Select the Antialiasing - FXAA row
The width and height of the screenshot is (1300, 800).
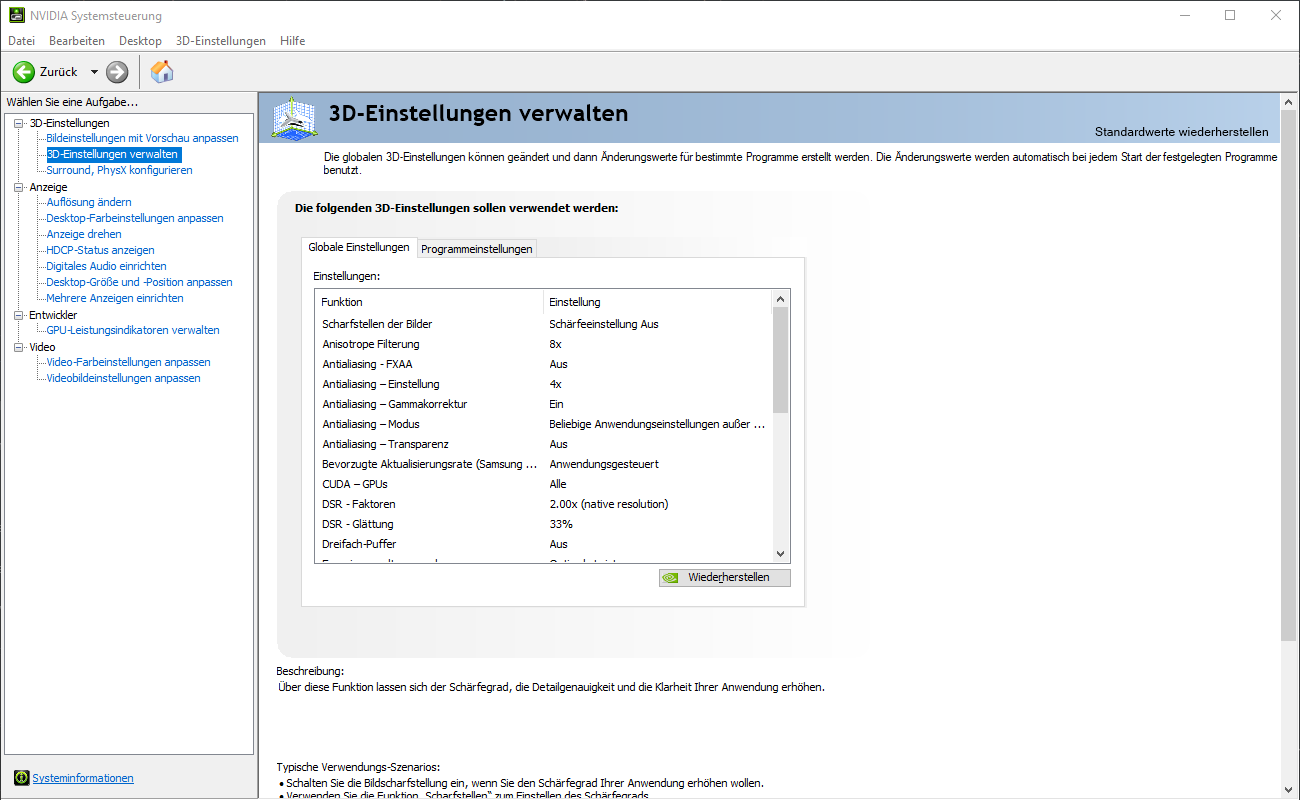[x=544, y=364]
